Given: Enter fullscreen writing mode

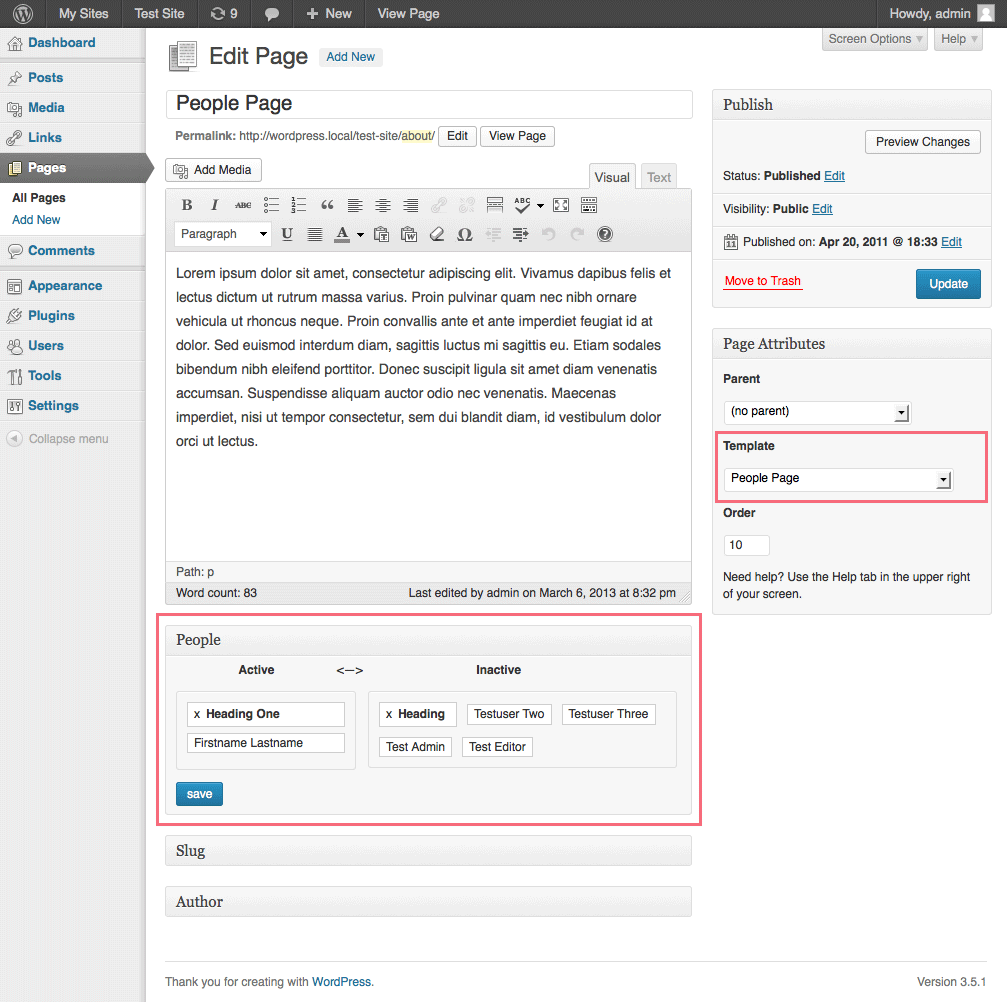Looking at the screenshot, I should [561, 205].
